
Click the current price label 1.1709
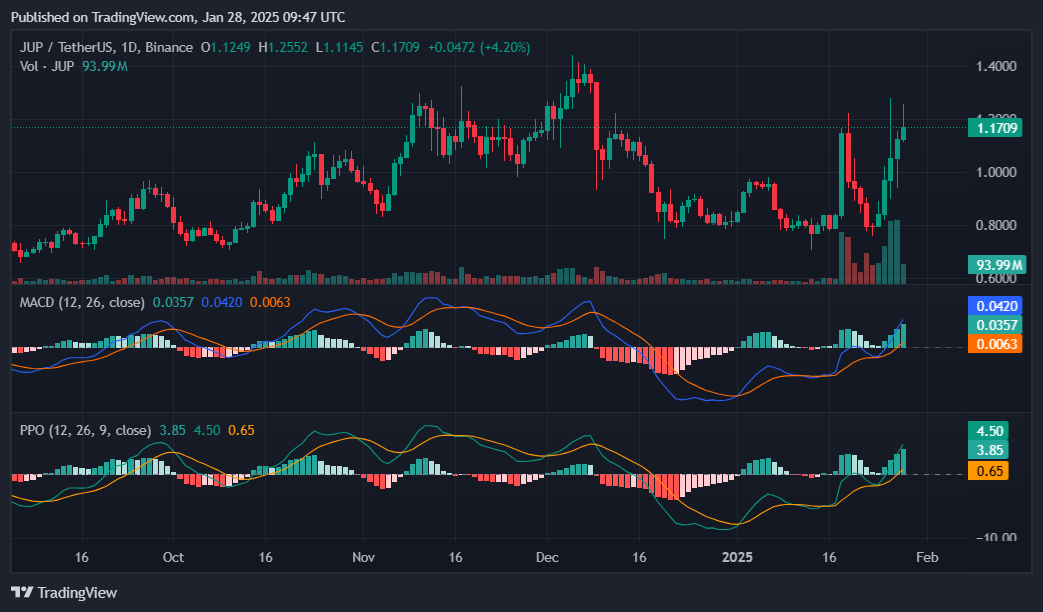pos(994,128)
